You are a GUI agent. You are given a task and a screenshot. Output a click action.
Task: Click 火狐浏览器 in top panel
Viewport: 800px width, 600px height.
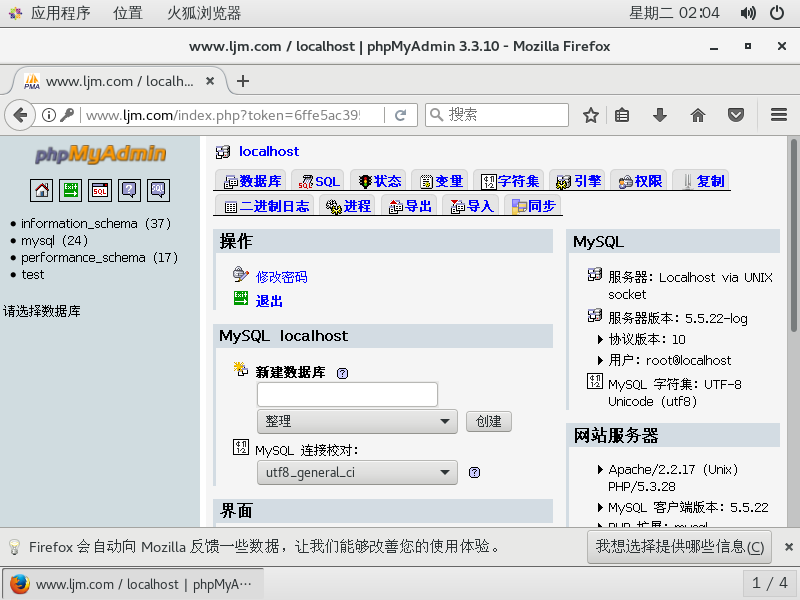pos(204,13)
